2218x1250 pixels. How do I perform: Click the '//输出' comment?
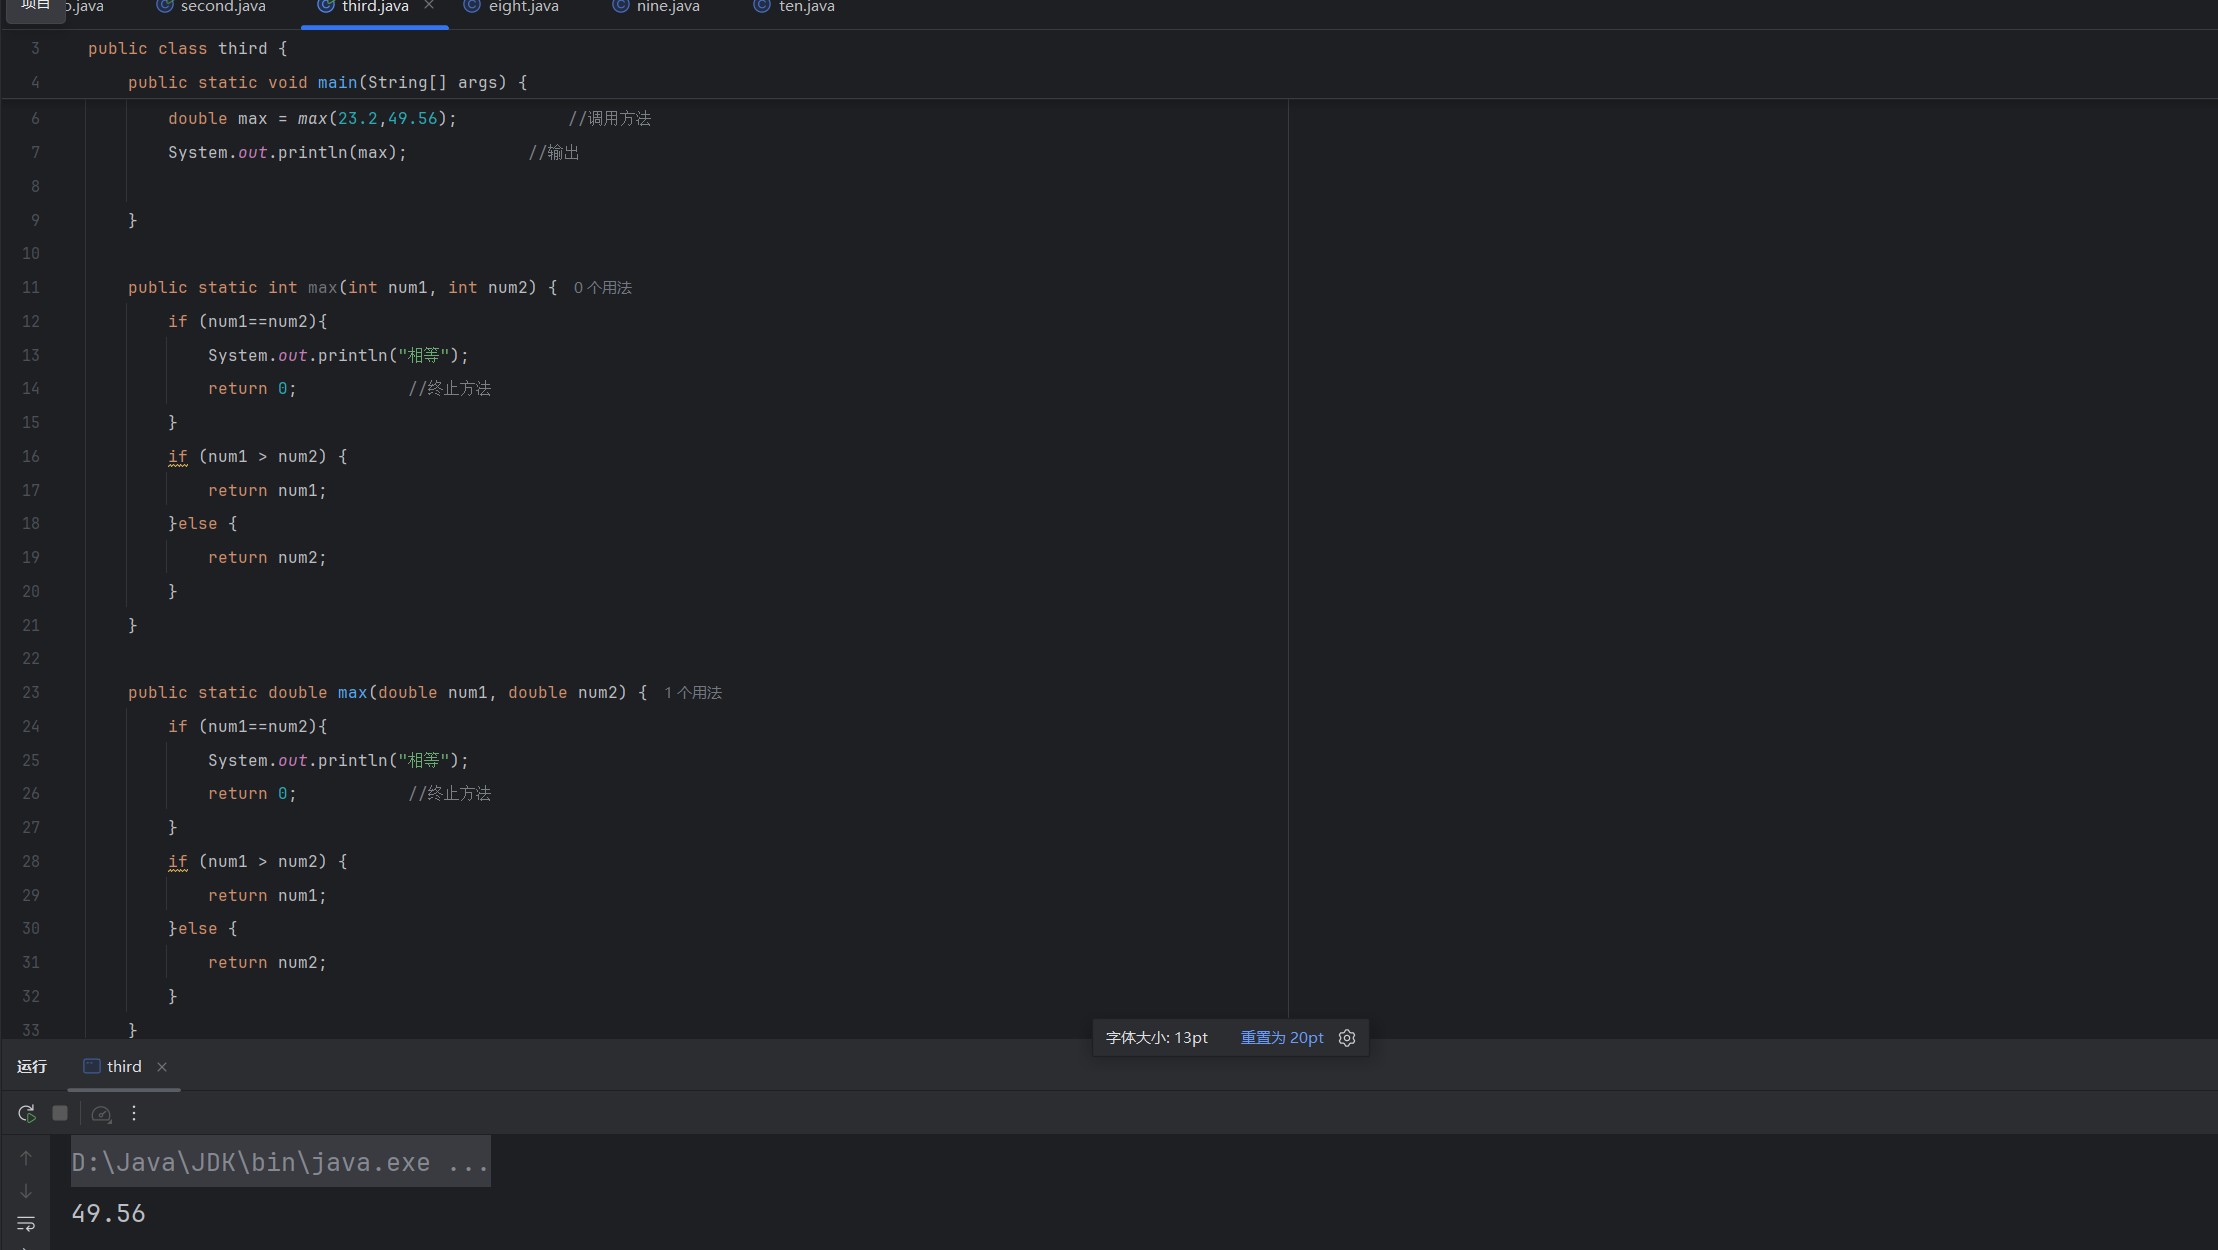[x=554, y=153]
